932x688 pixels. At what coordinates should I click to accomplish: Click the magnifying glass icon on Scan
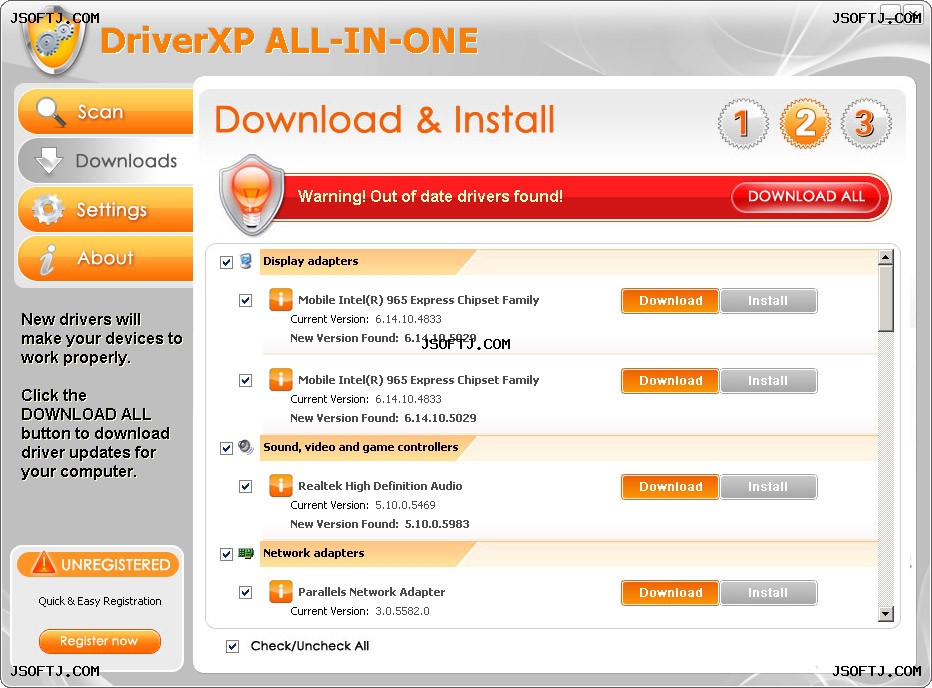[51, 112]
